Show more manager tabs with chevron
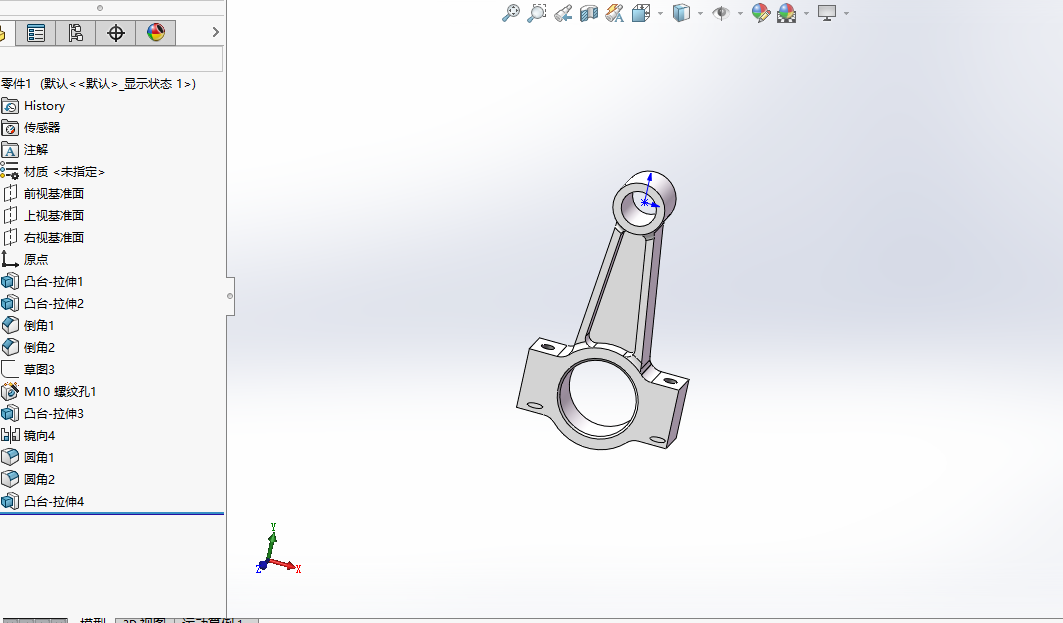1063x623 pixels. (x=216, y=32)
